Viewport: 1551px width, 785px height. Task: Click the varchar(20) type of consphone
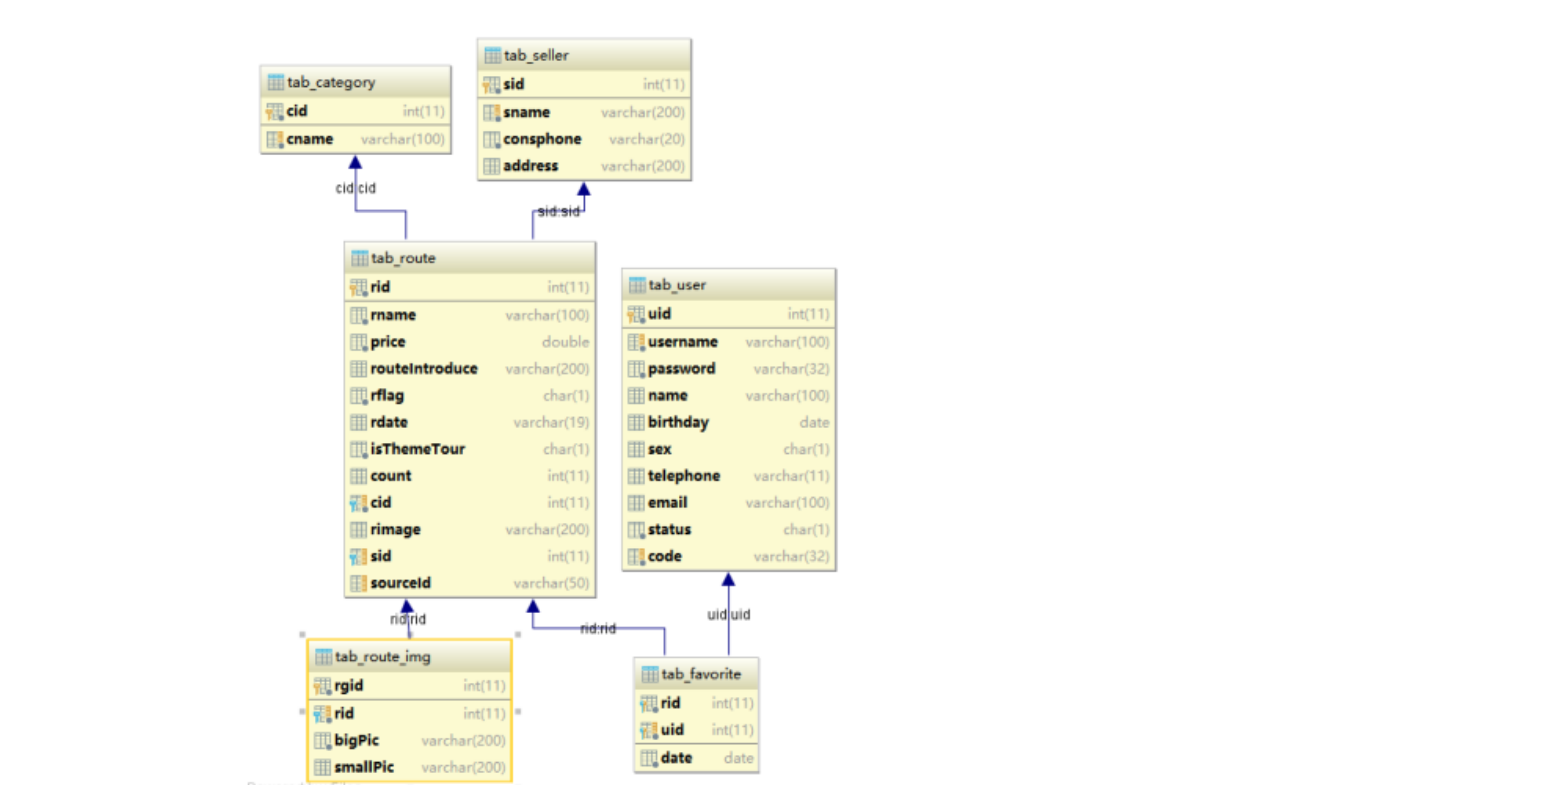click(x=648, y=139)
